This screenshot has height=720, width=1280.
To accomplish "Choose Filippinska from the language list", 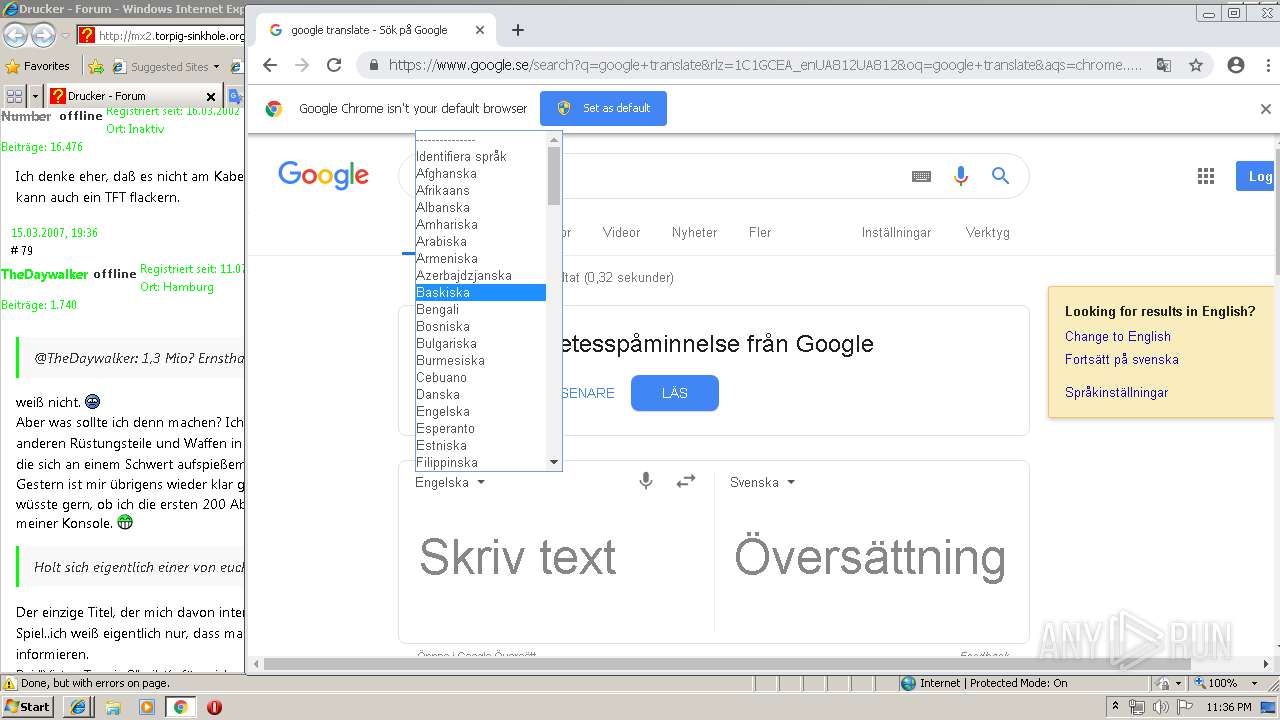I will pyautogui.click(x=481, y=462).
